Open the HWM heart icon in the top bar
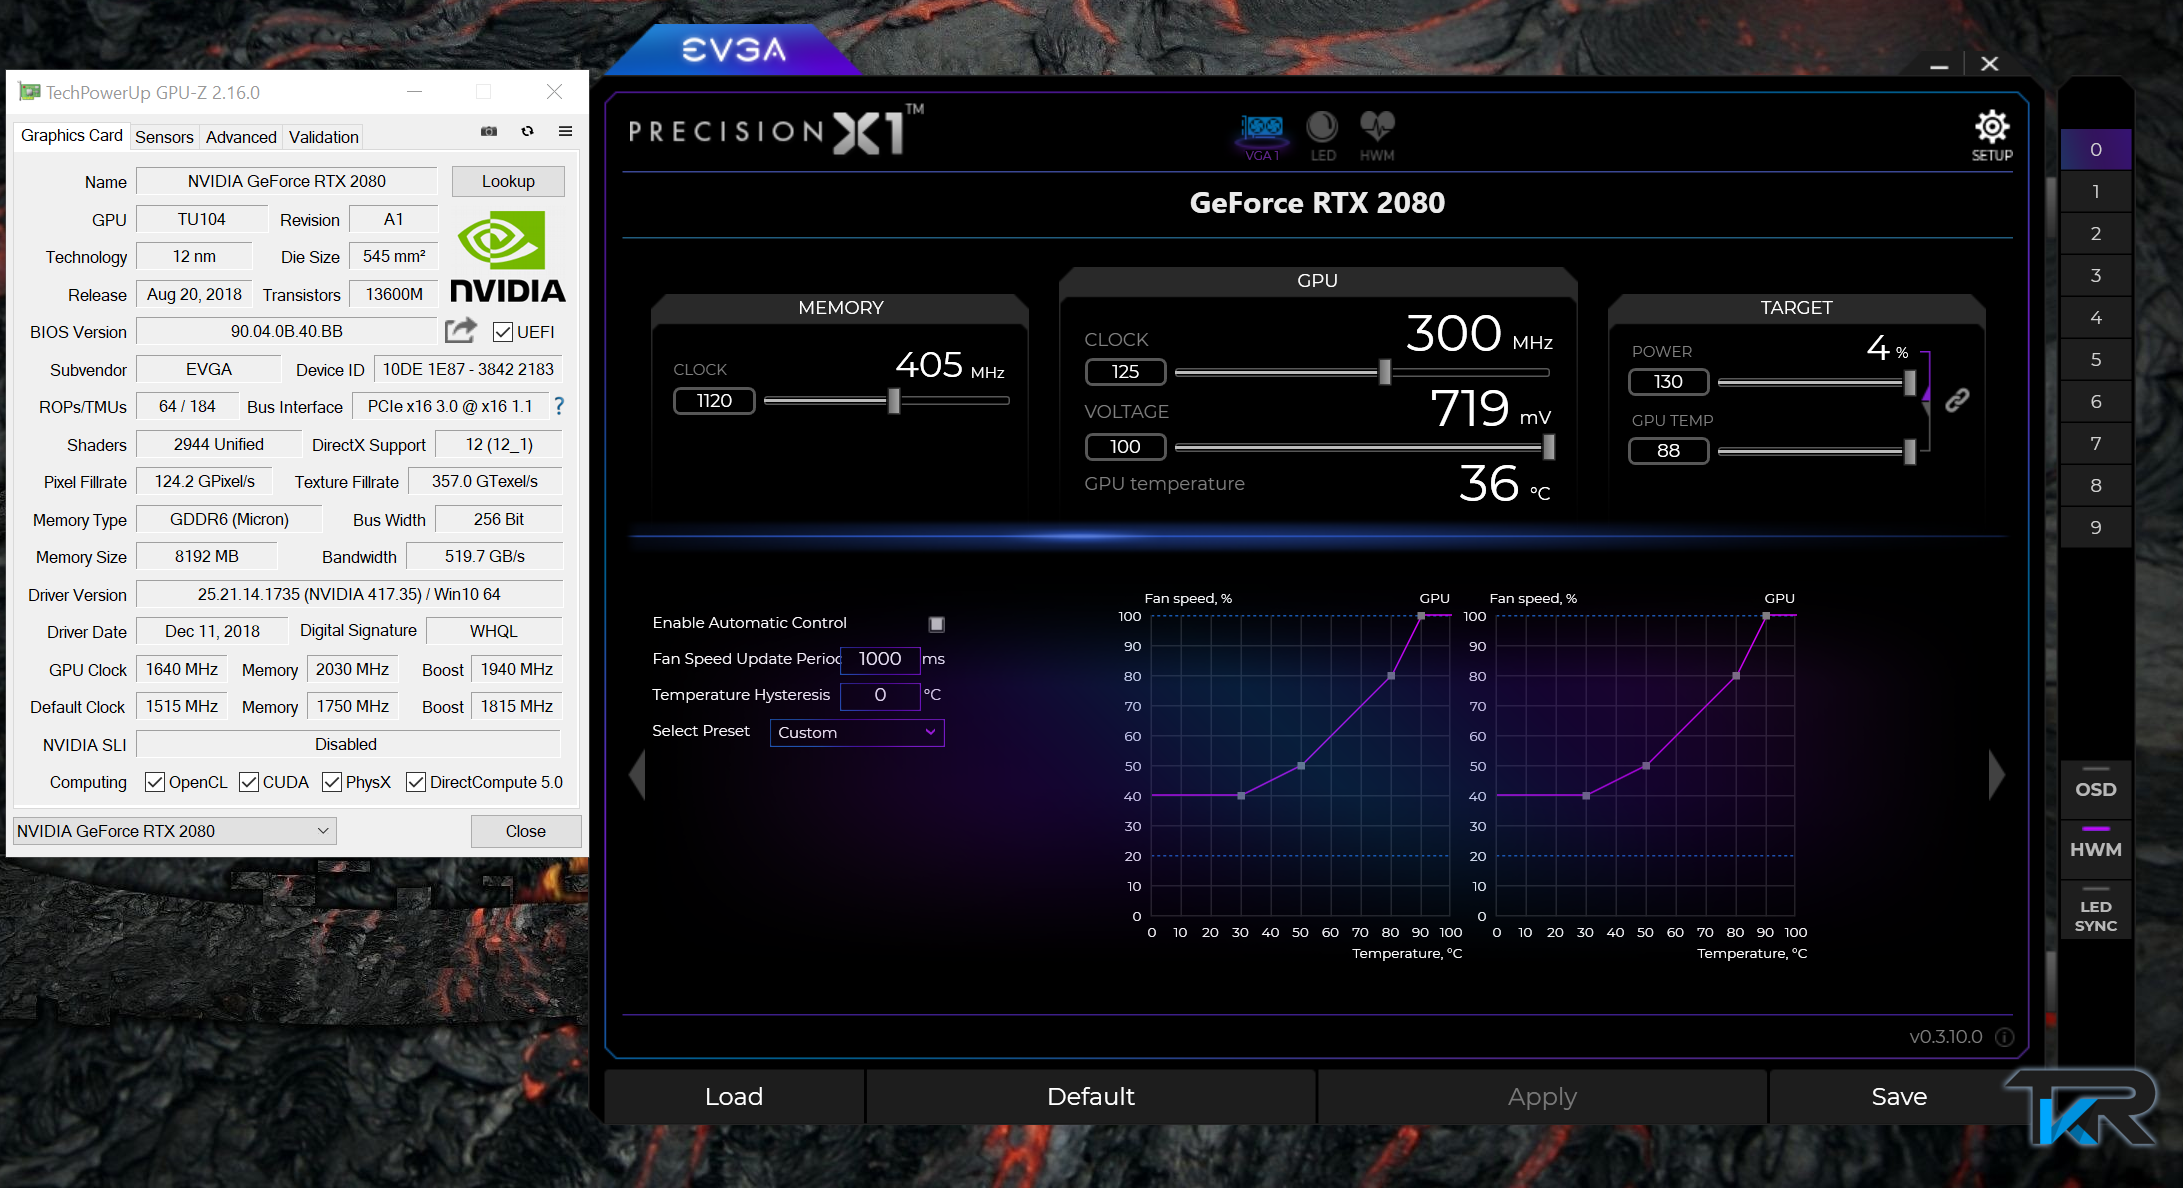 click(x=1377, y=136)
